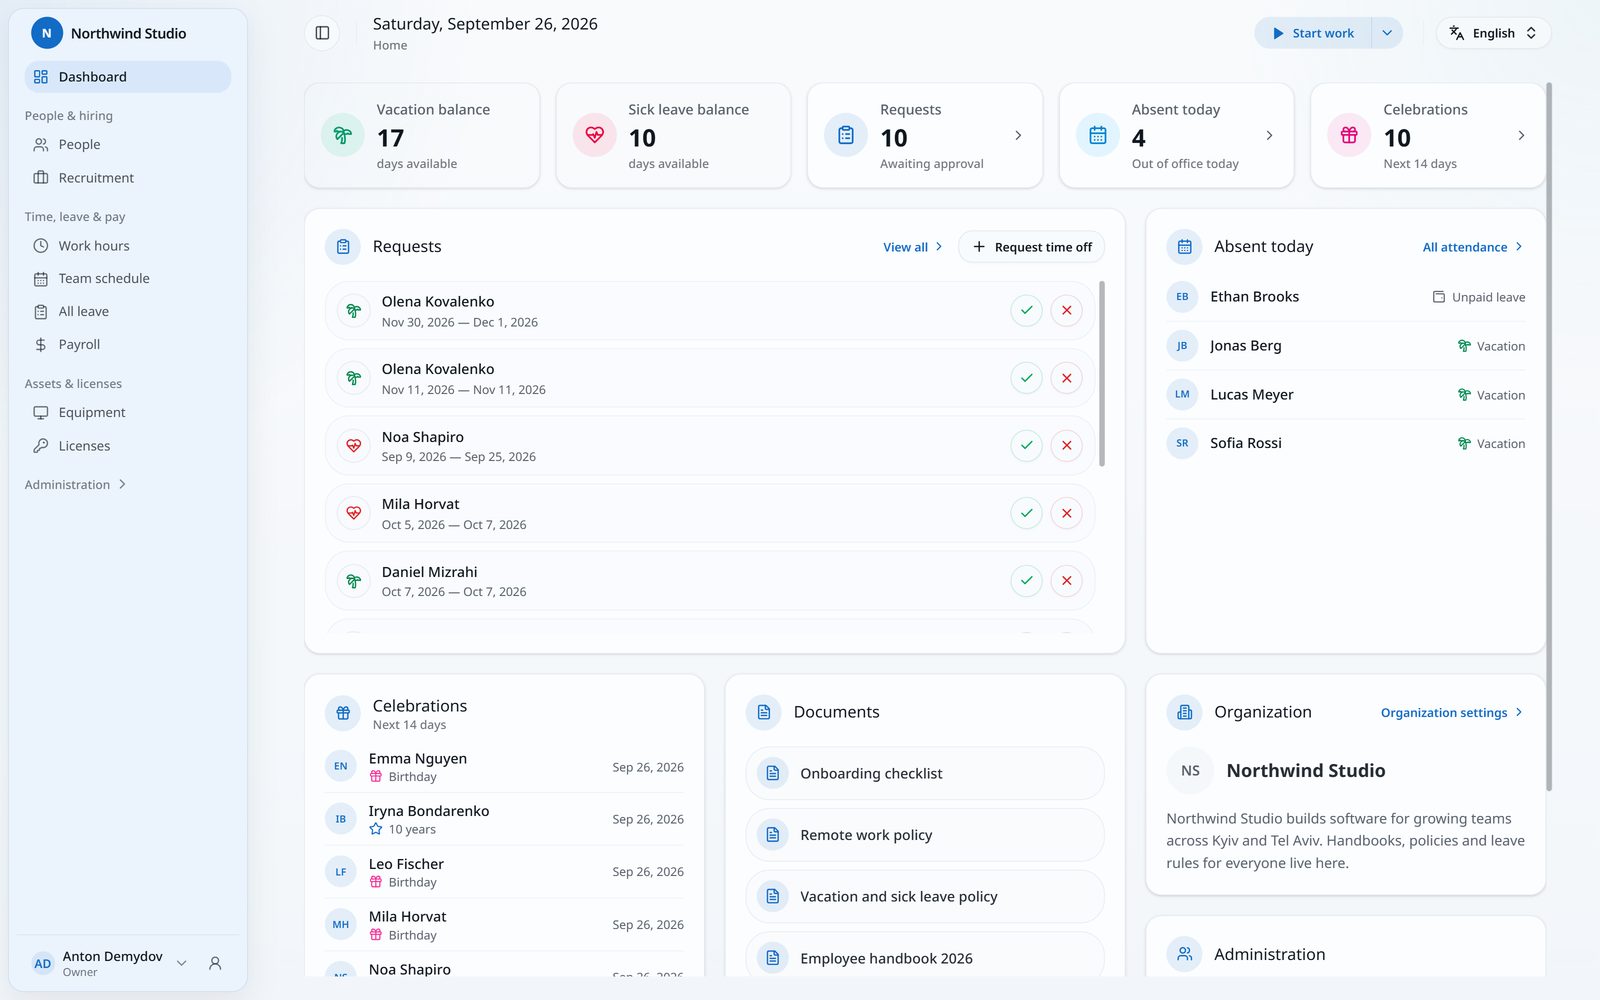Click View all requests link
The width and height of the screenshot is (1600, 1000).
[912, 247]
